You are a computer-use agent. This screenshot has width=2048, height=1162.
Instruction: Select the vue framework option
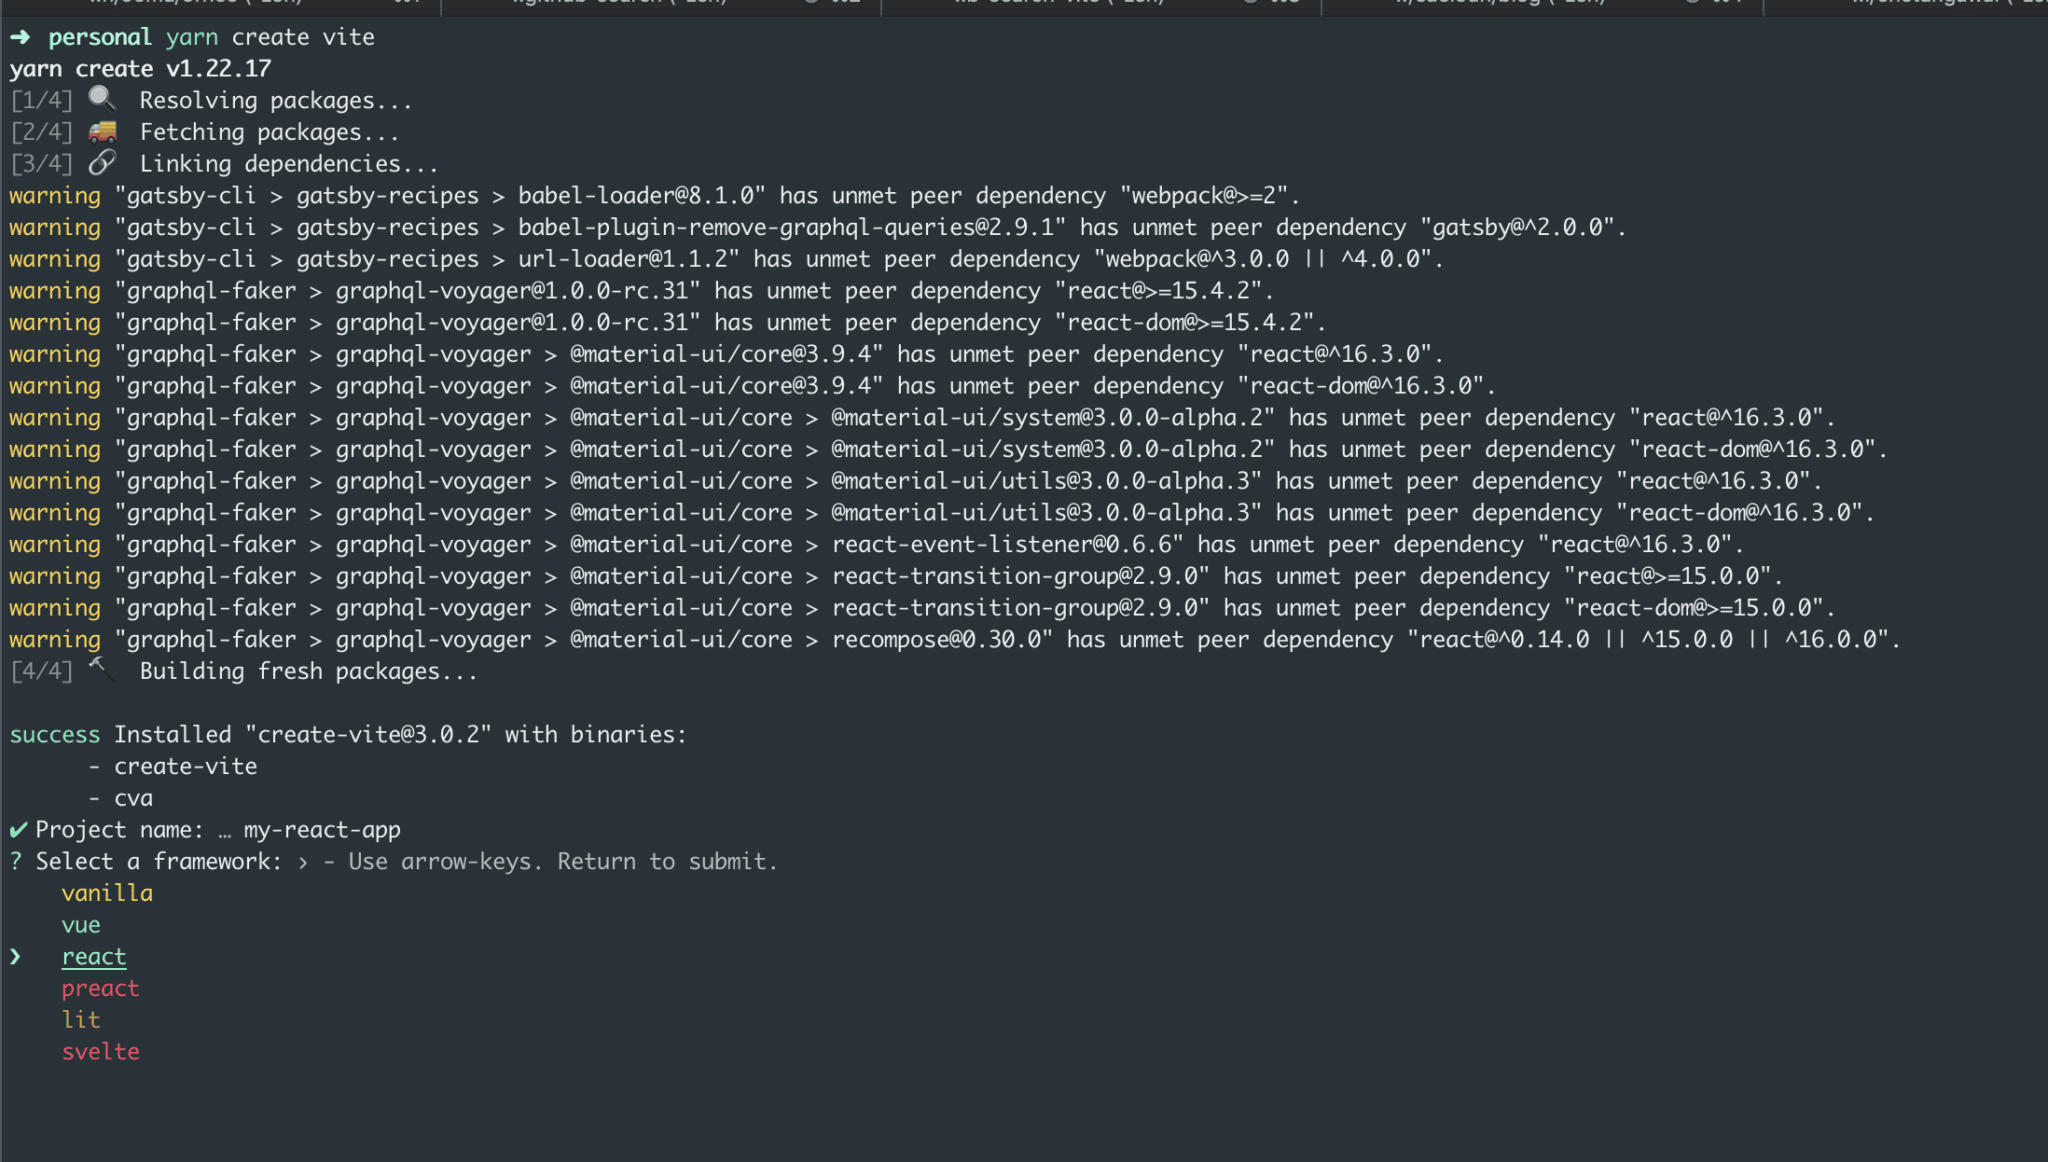(81, 925)
